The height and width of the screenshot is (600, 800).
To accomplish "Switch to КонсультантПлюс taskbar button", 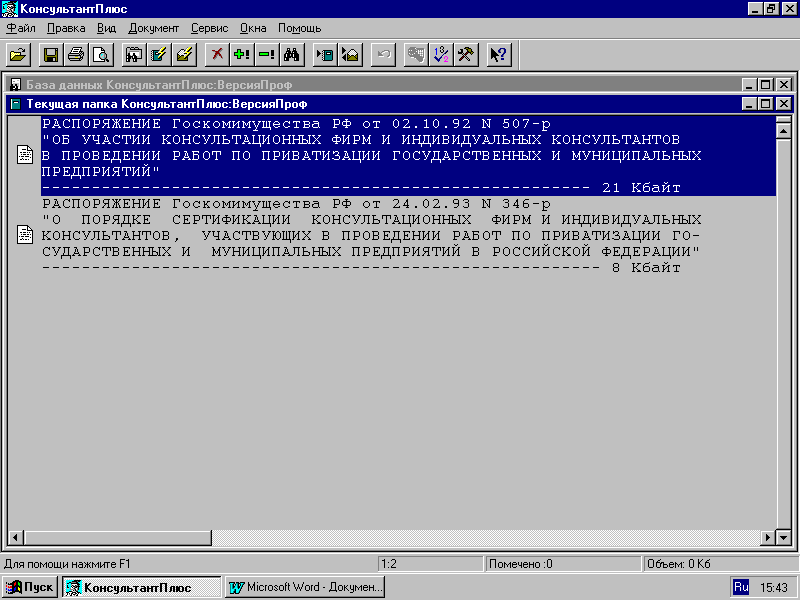I will (142, 587).
